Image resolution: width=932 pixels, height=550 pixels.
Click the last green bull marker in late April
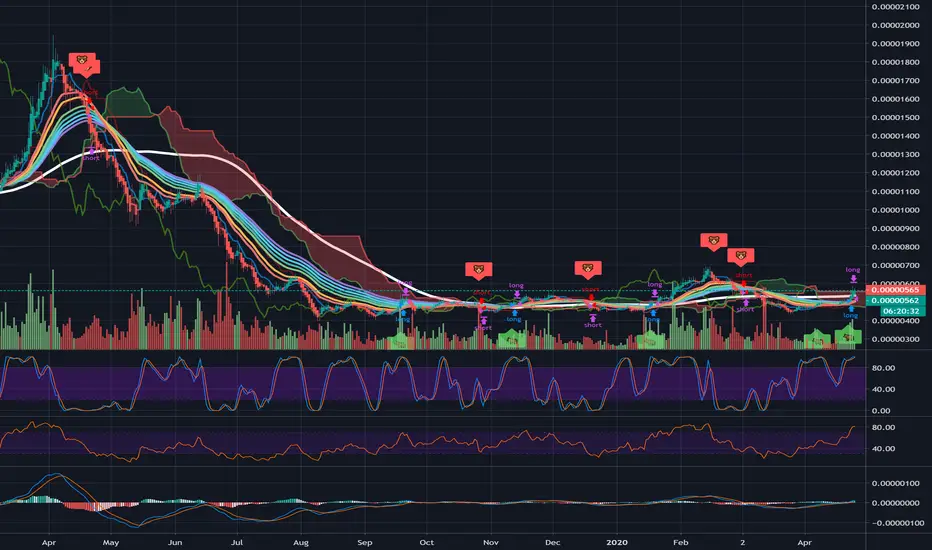click(848, 338)
